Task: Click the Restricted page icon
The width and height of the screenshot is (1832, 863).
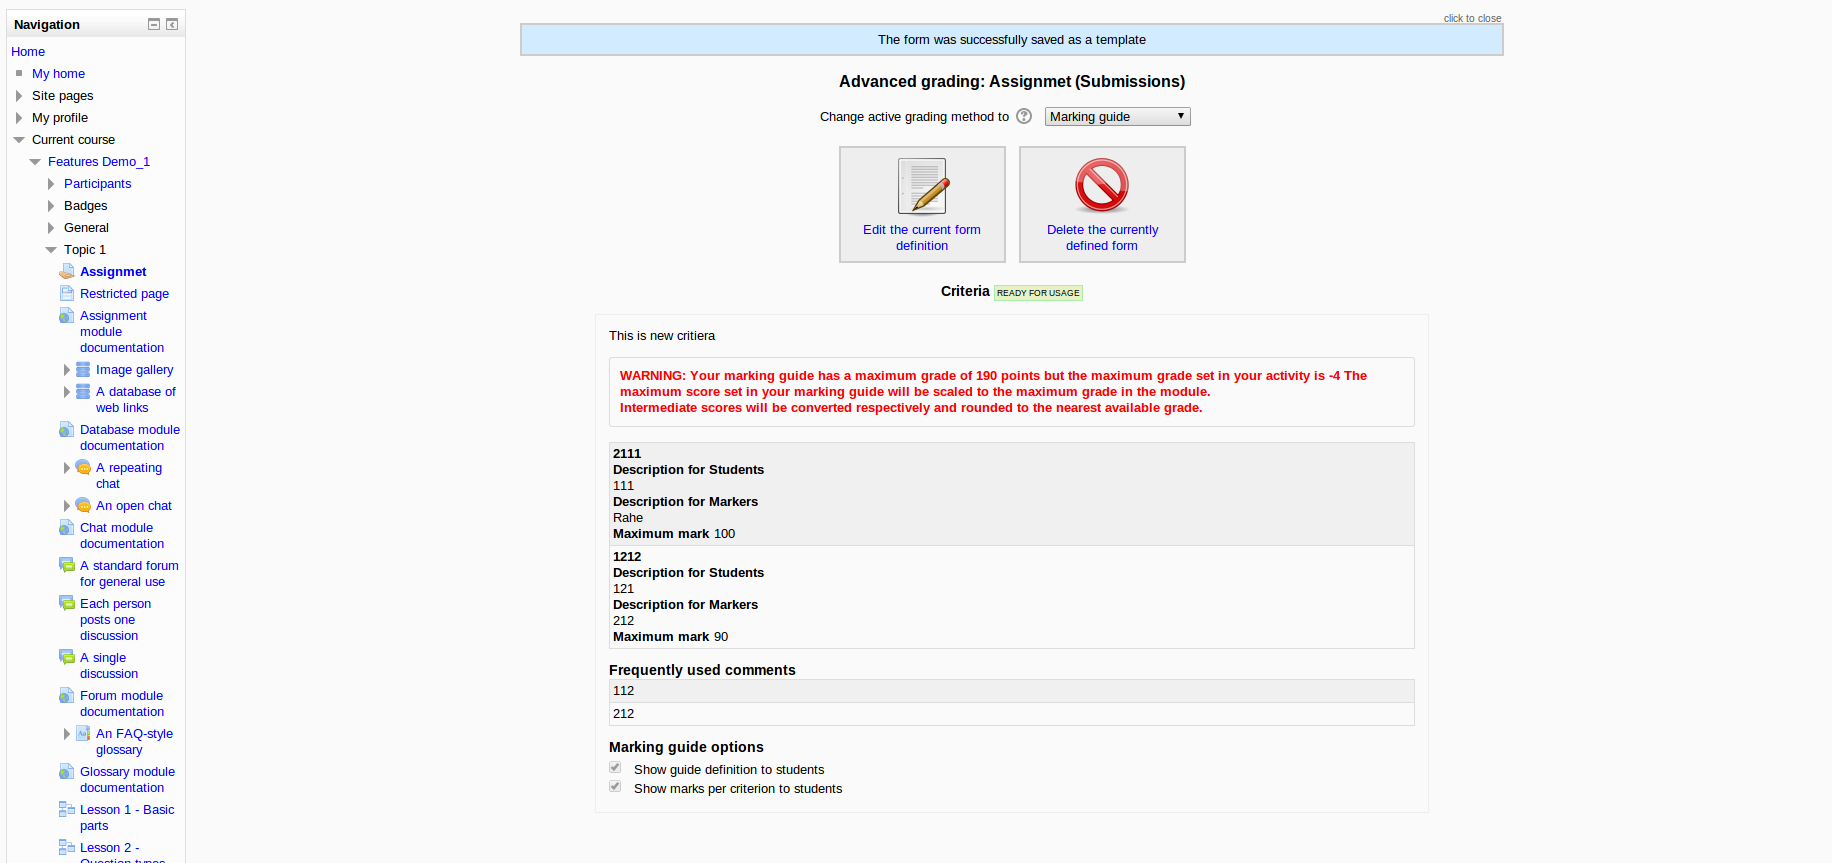Action: coord(67,293)
